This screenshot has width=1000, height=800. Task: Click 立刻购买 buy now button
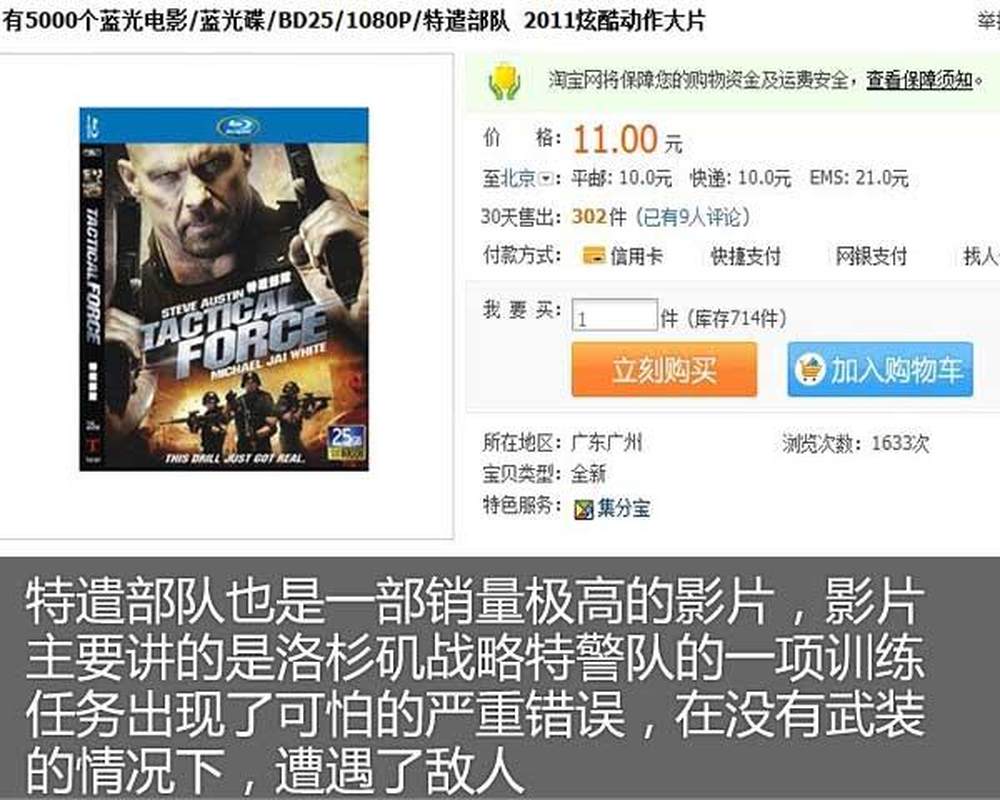[664, 369]
